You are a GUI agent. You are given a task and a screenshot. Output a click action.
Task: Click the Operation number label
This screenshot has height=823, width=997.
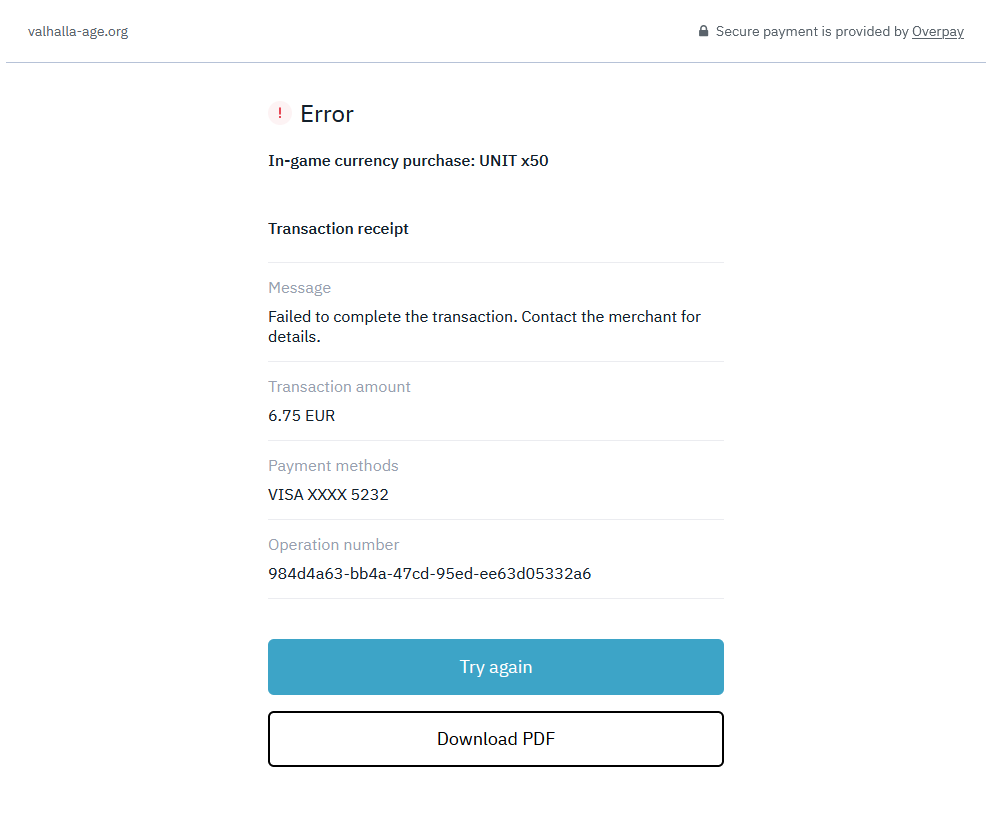[x=333, y=545]
